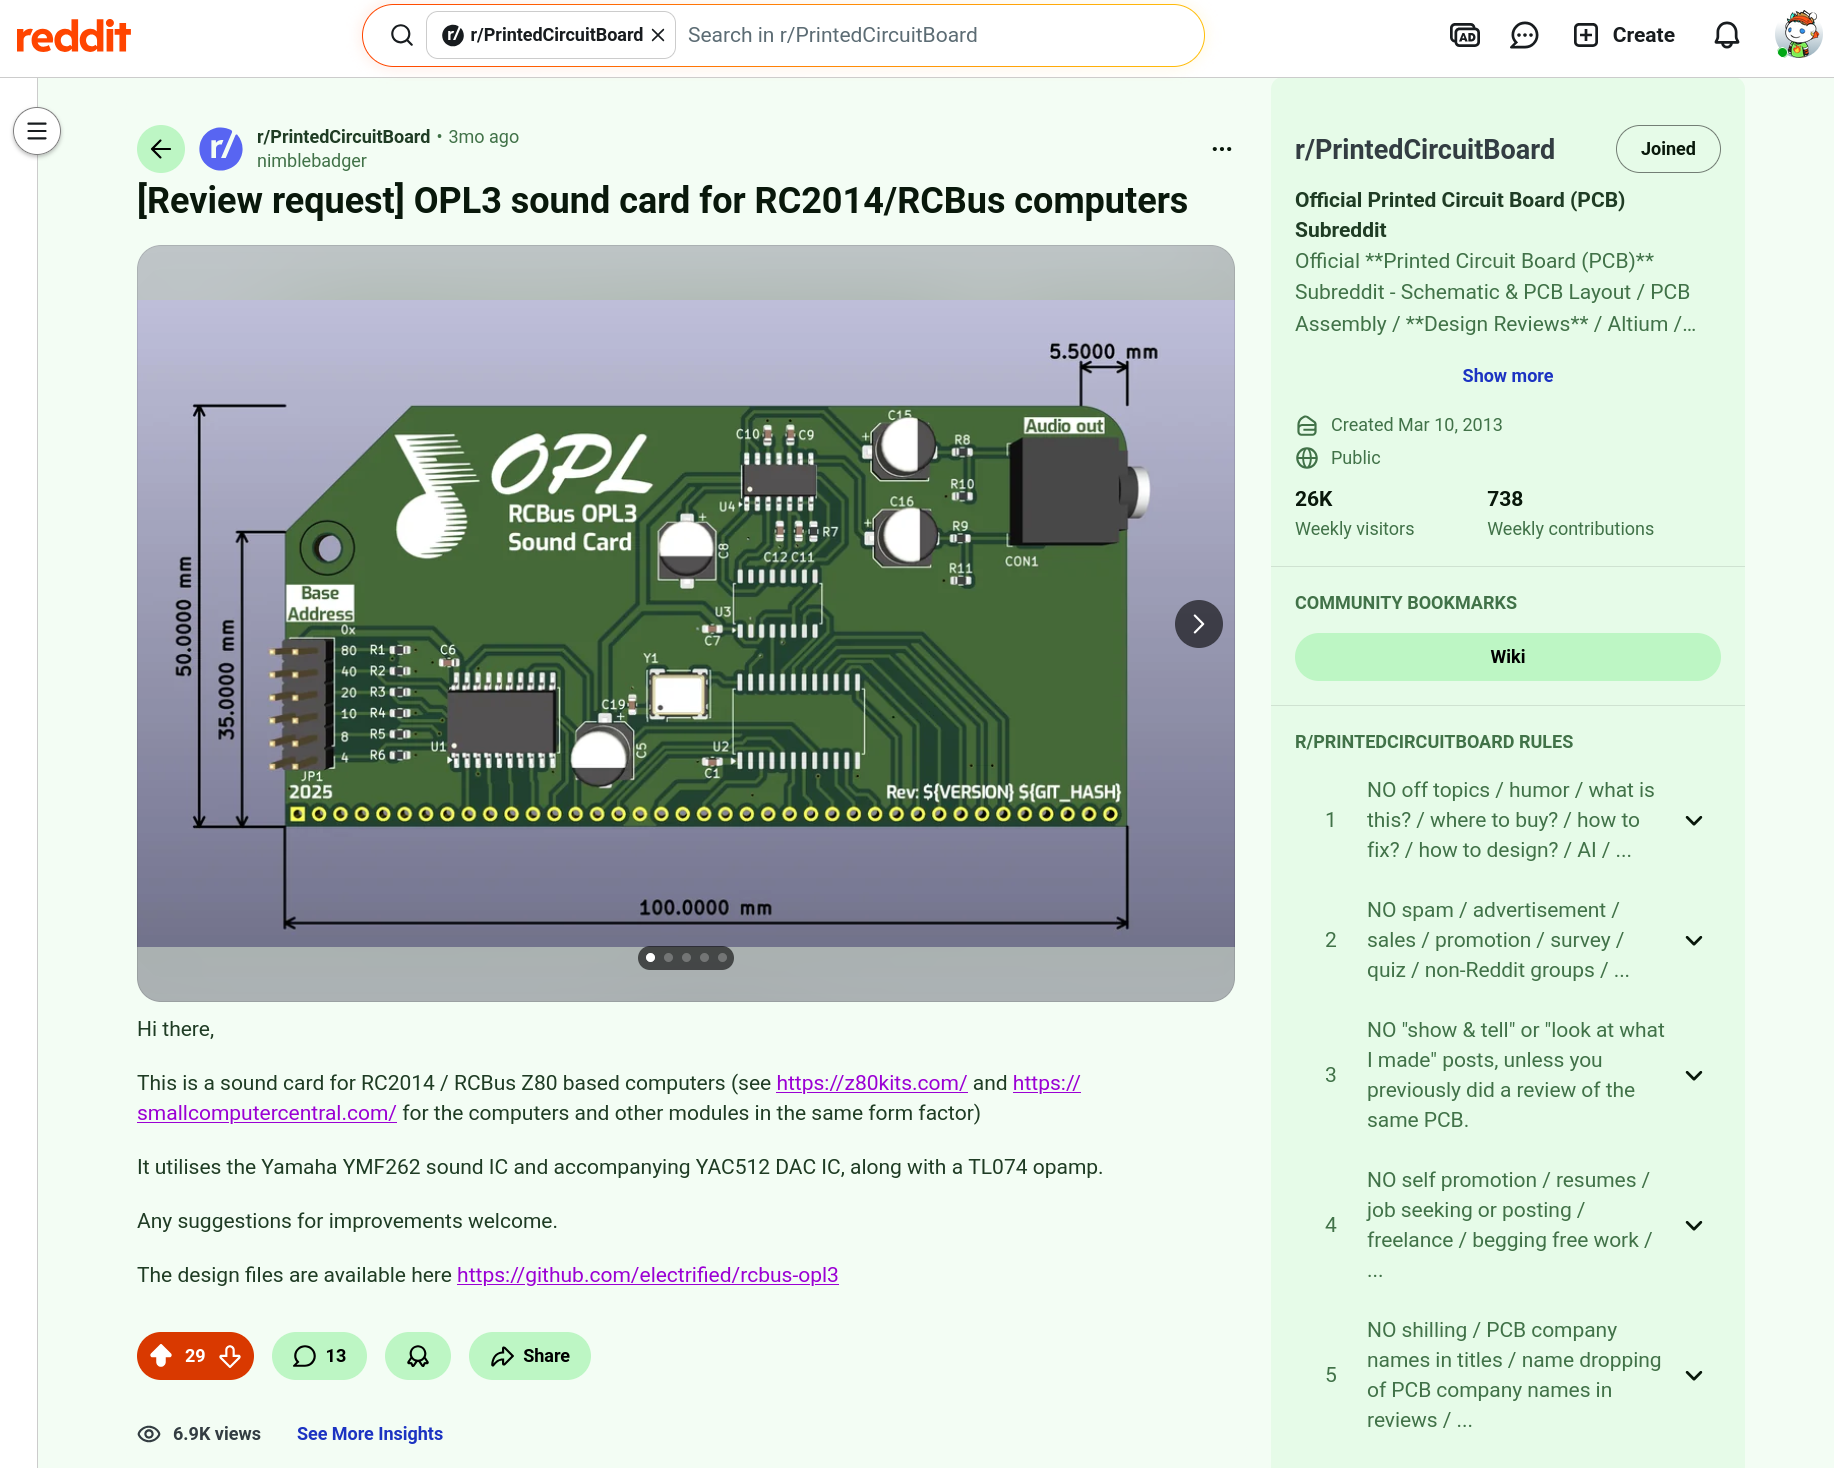The image size is (1834, 1468).
Task: Open the hamburger sidebar menu
Action: click(37, 131)
